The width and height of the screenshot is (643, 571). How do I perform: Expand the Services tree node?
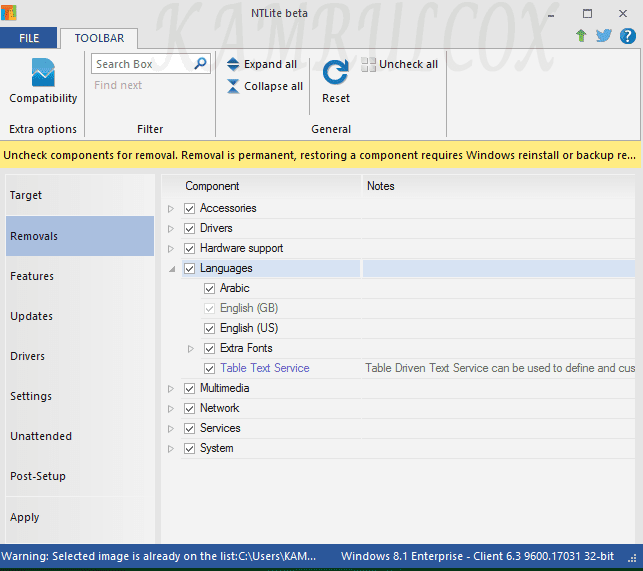point(171,429)
